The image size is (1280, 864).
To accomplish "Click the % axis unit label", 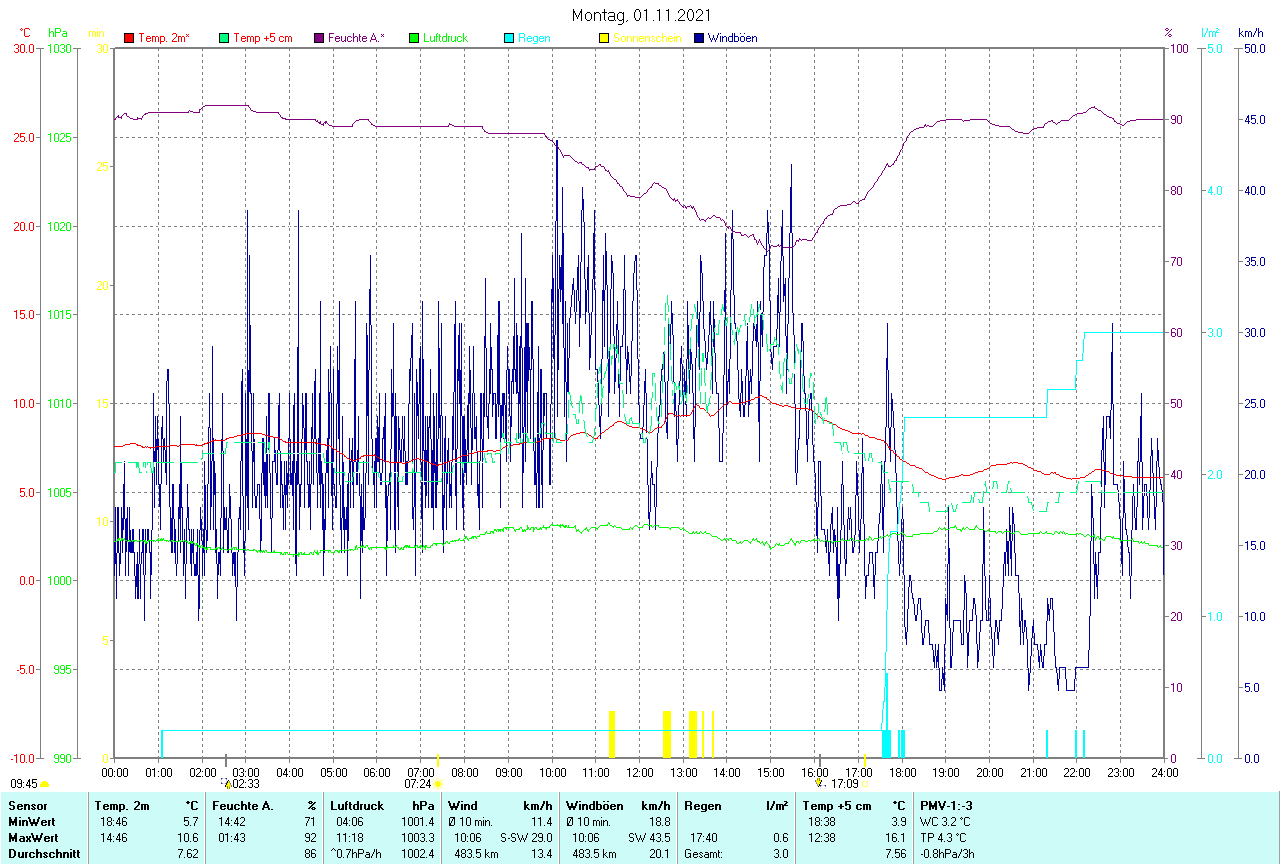I will [x=1168, y=33].
